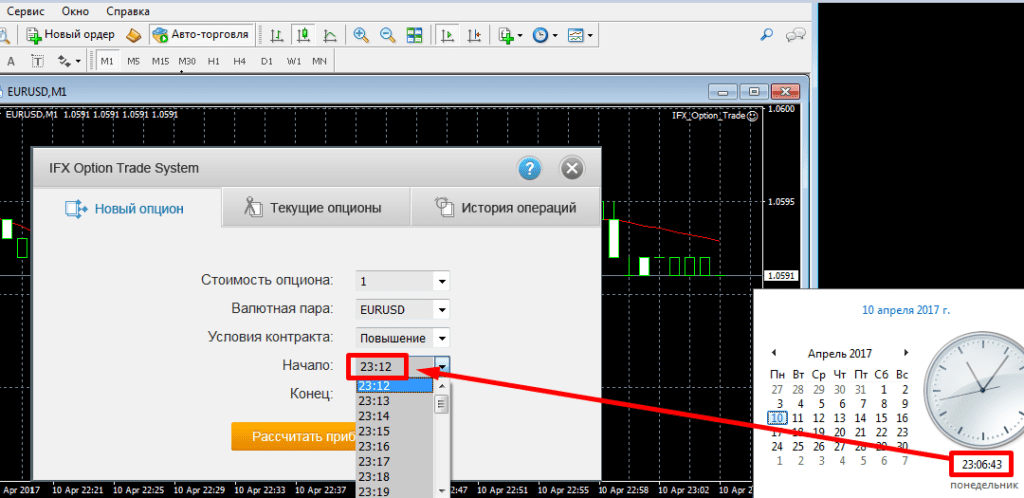Select day 23 in the calendar

click(x=903, y=432)
